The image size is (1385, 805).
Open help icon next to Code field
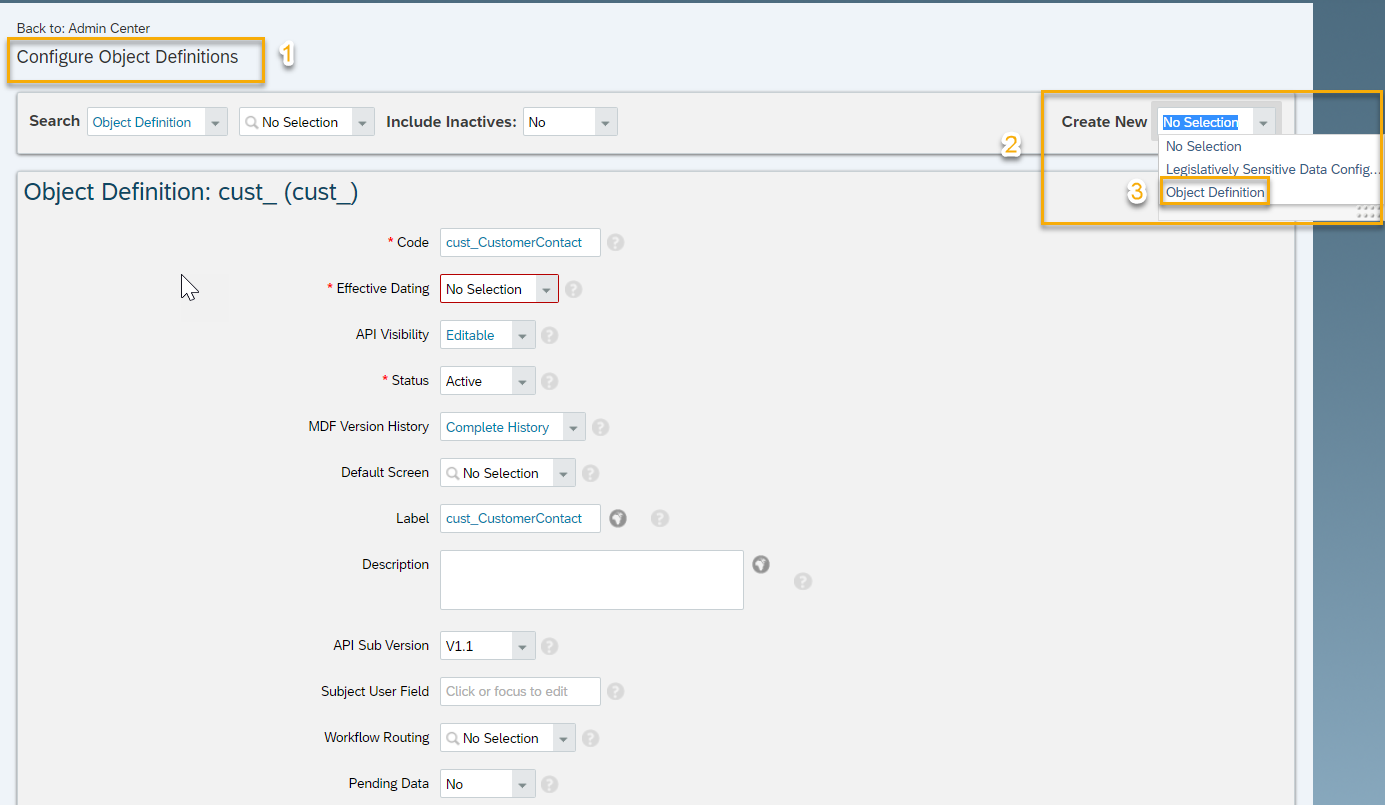616,243
